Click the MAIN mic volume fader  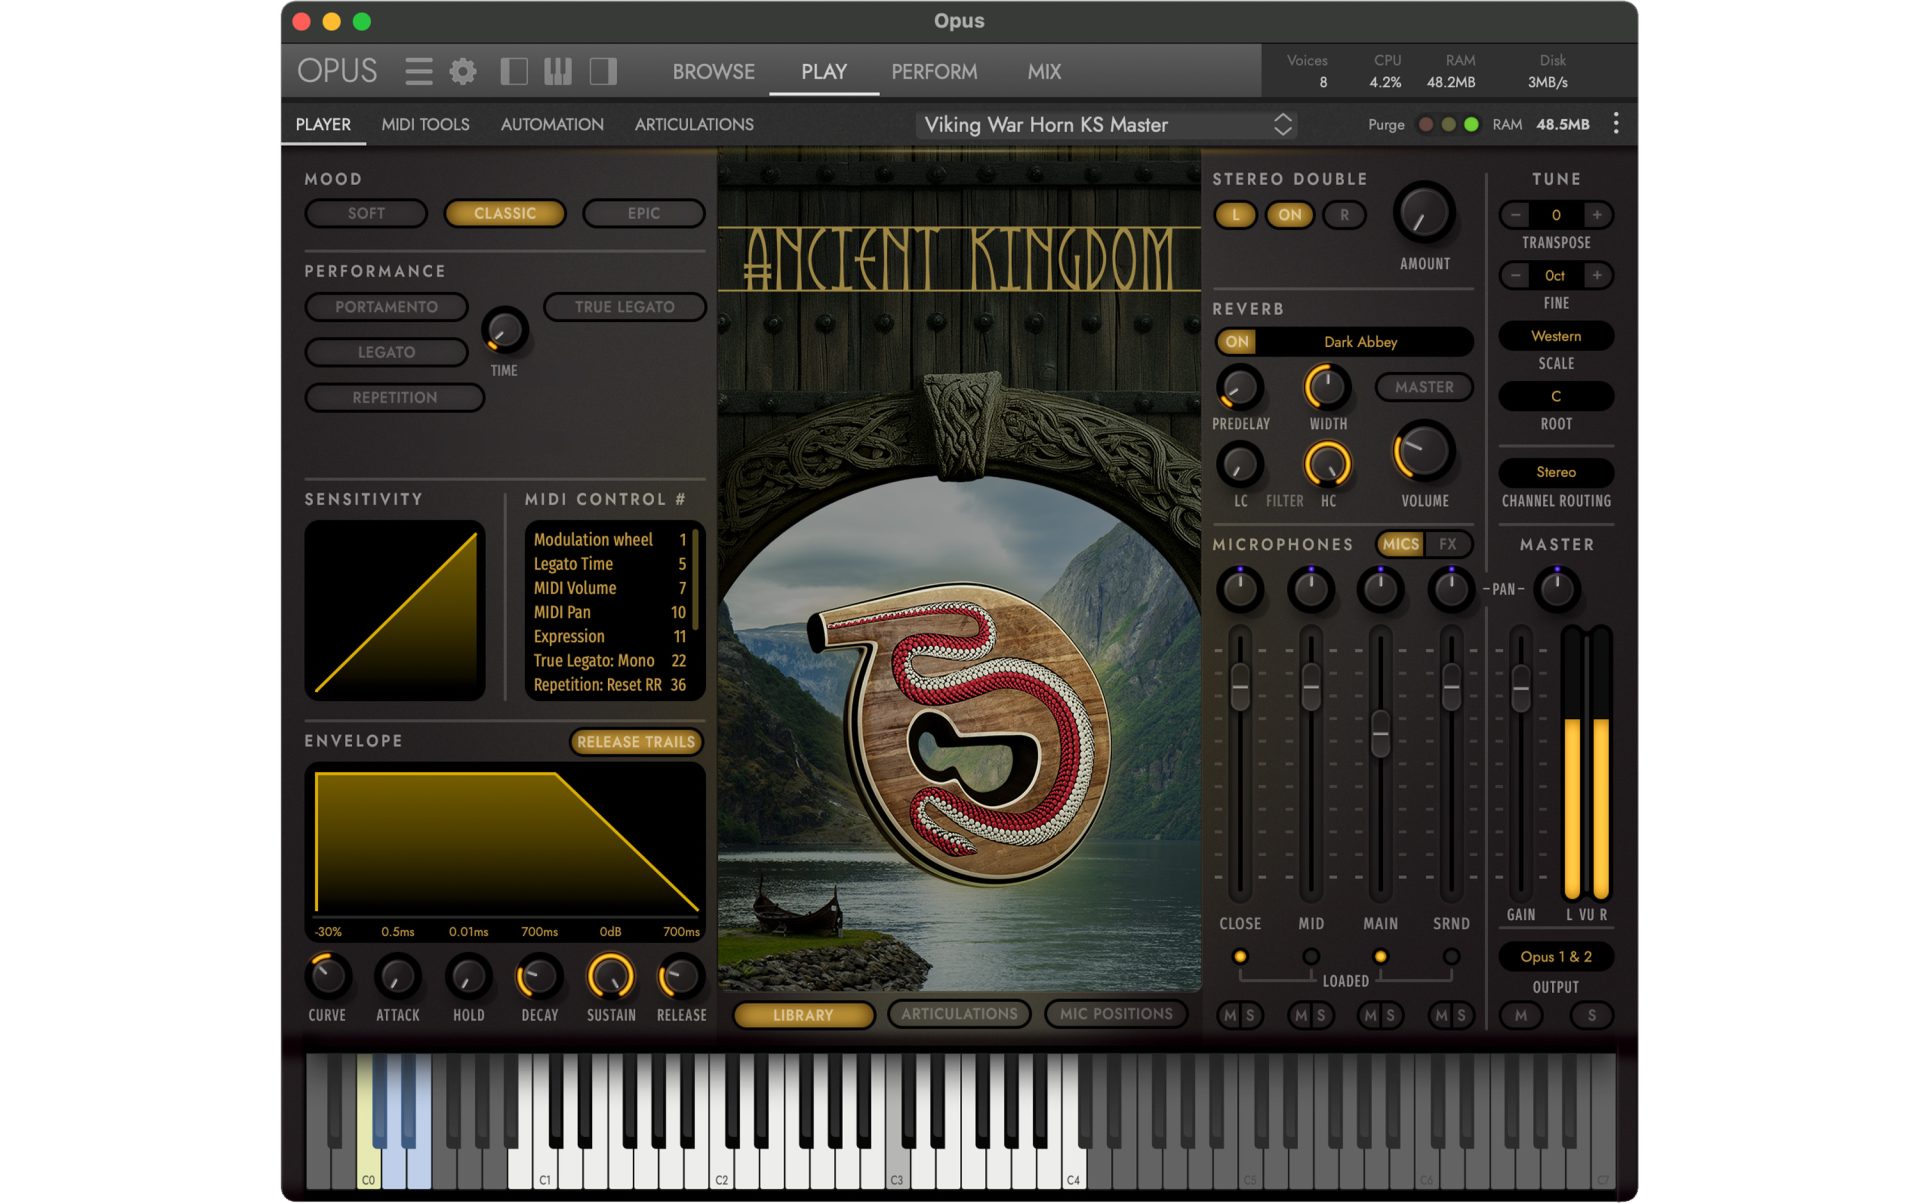pyautogui.click(x=1380, y=733)
